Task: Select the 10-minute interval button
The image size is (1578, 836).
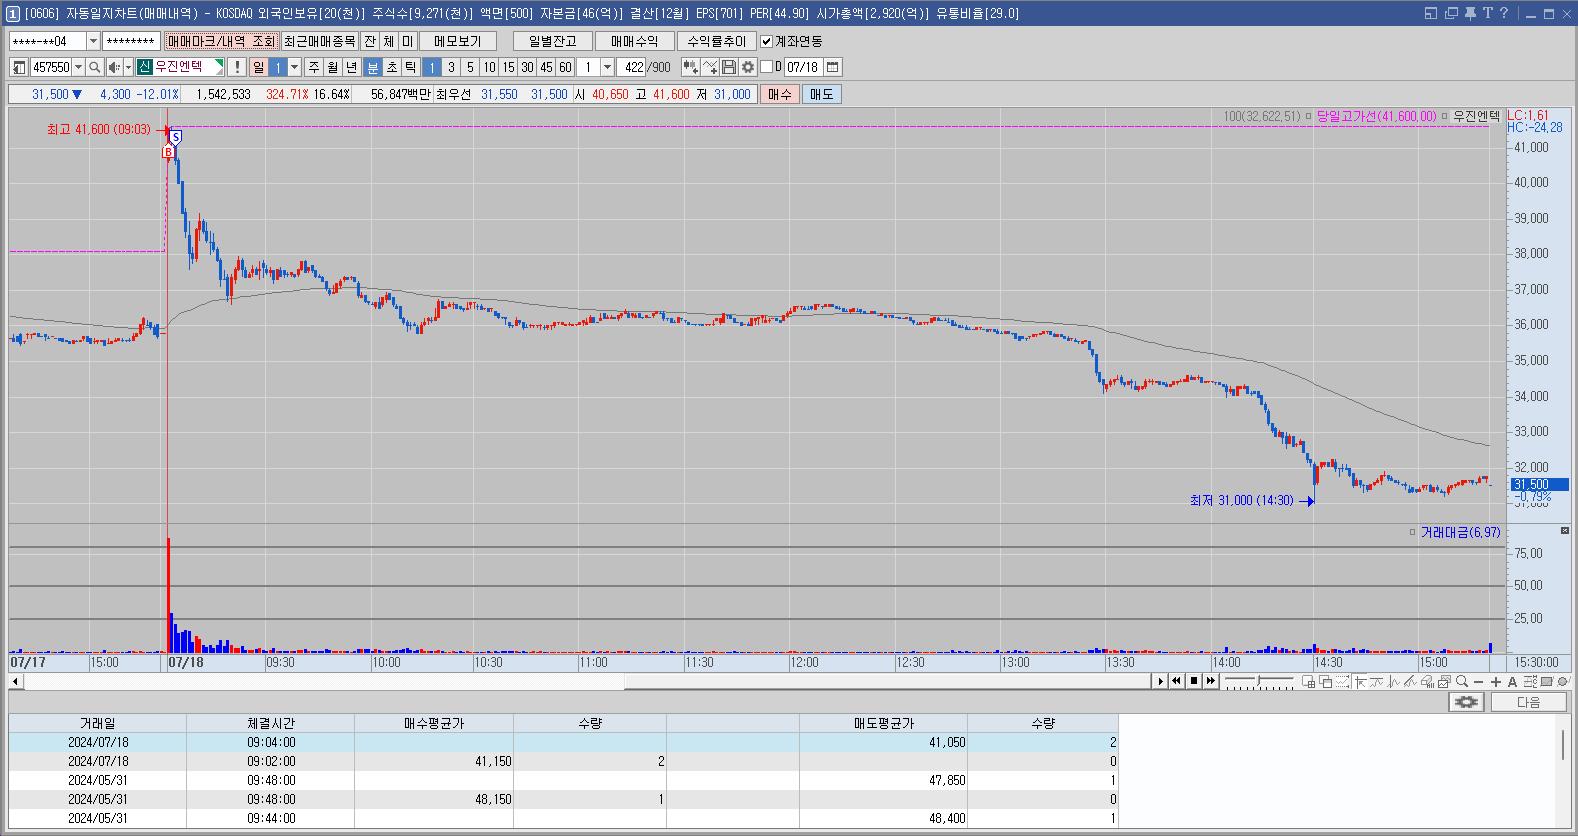Action: pyautogui.click(x=489, y=67)
